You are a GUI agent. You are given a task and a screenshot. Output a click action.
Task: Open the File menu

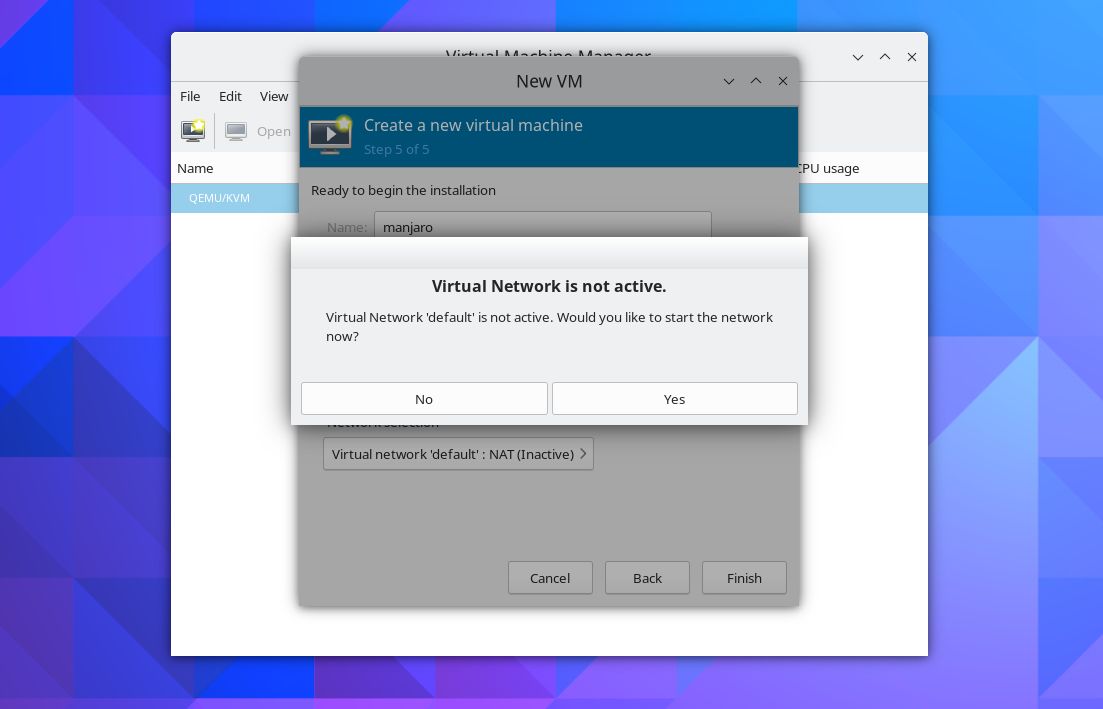tap(189, 96)
